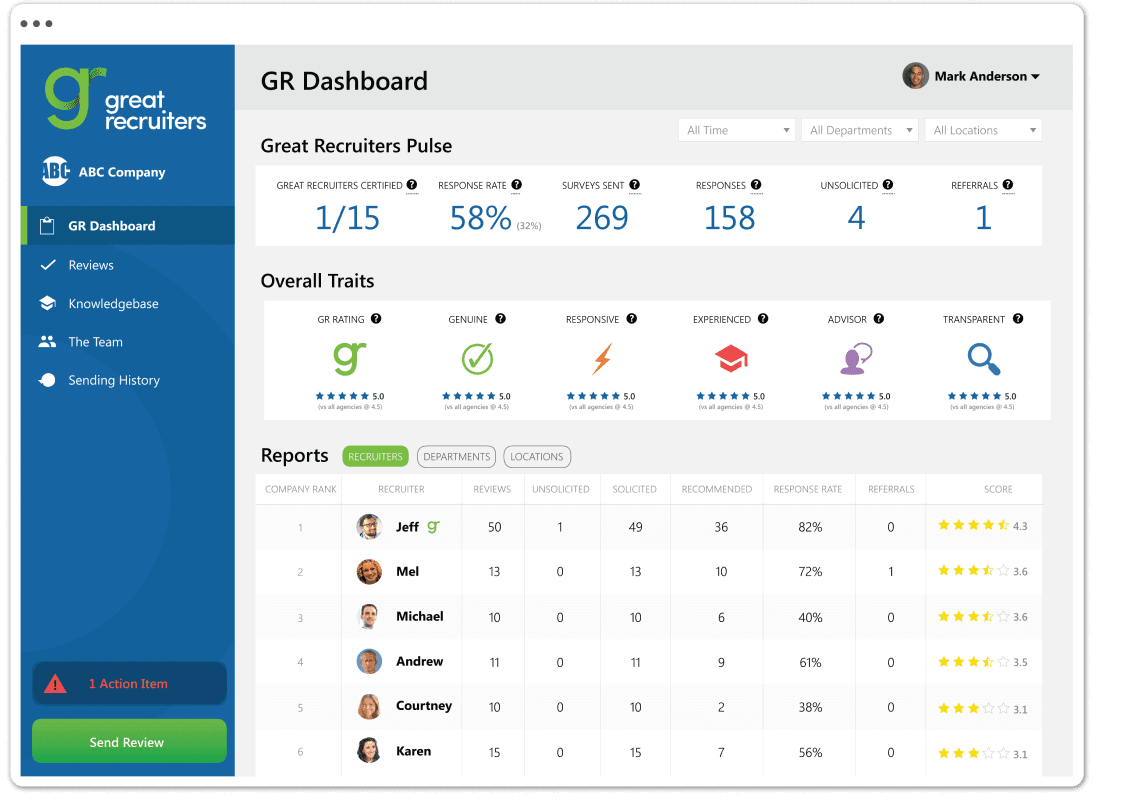1126x806 pixels.
Task: Open the All Departments dropdown
Action: (x=860, y=130)
